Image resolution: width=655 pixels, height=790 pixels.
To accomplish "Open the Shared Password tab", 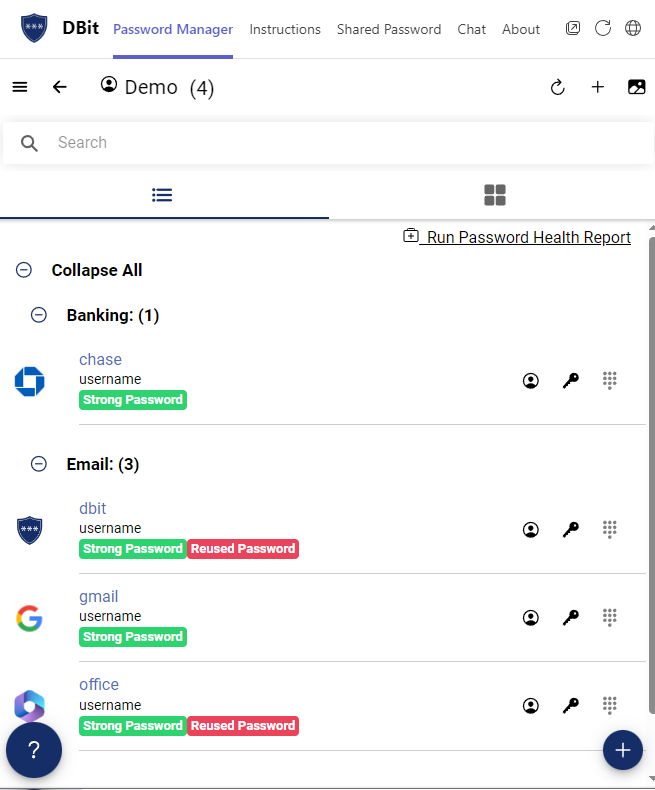I will pyautogui.click(x=389, y=29).
